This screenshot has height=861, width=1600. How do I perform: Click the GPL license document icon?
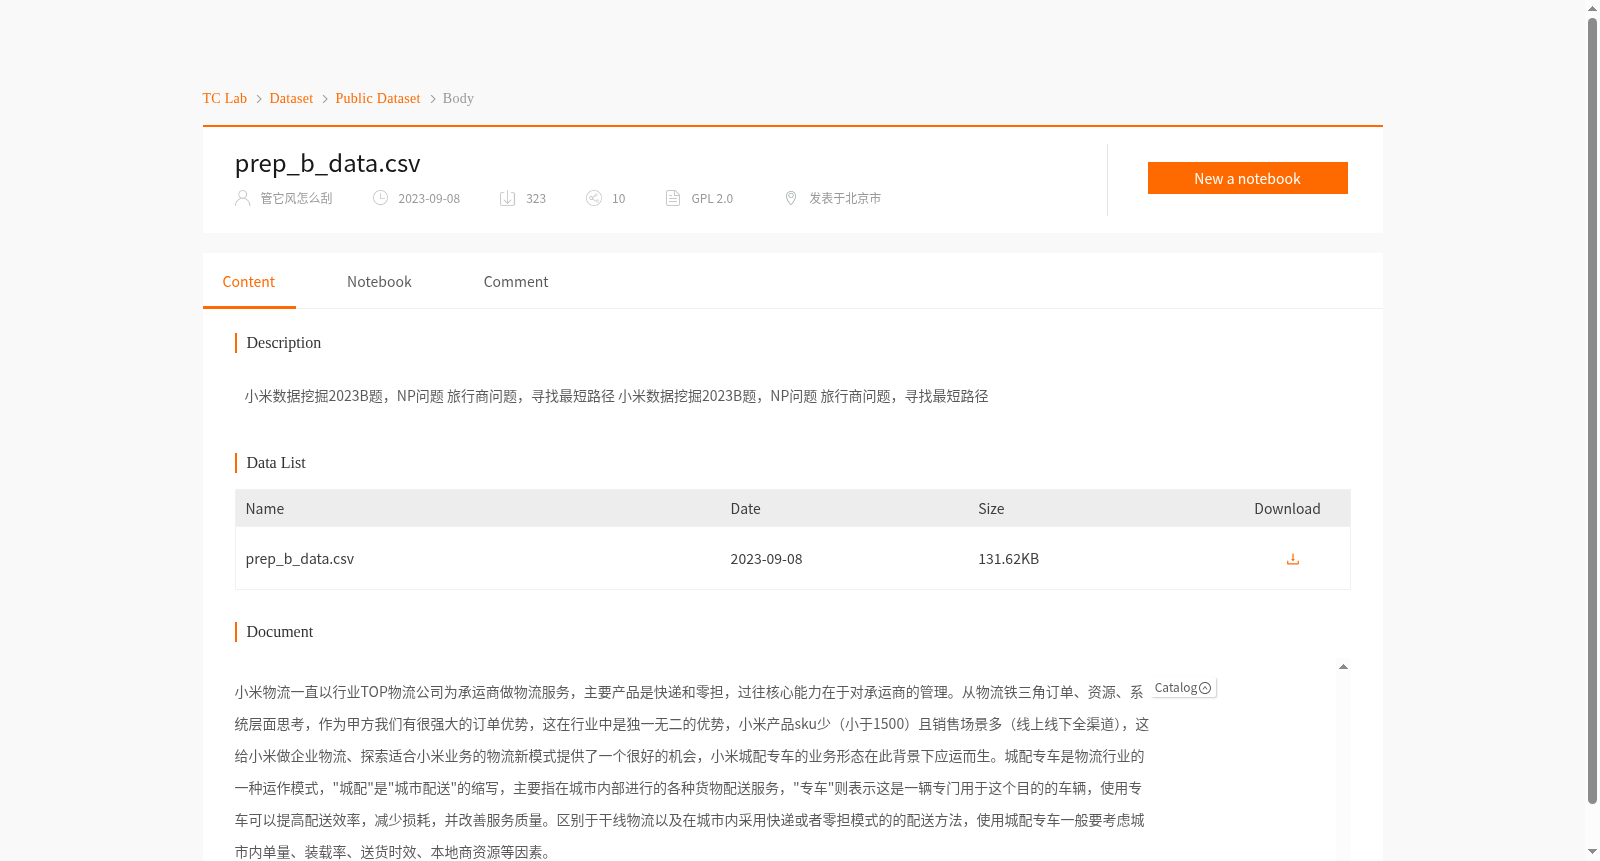673,198
